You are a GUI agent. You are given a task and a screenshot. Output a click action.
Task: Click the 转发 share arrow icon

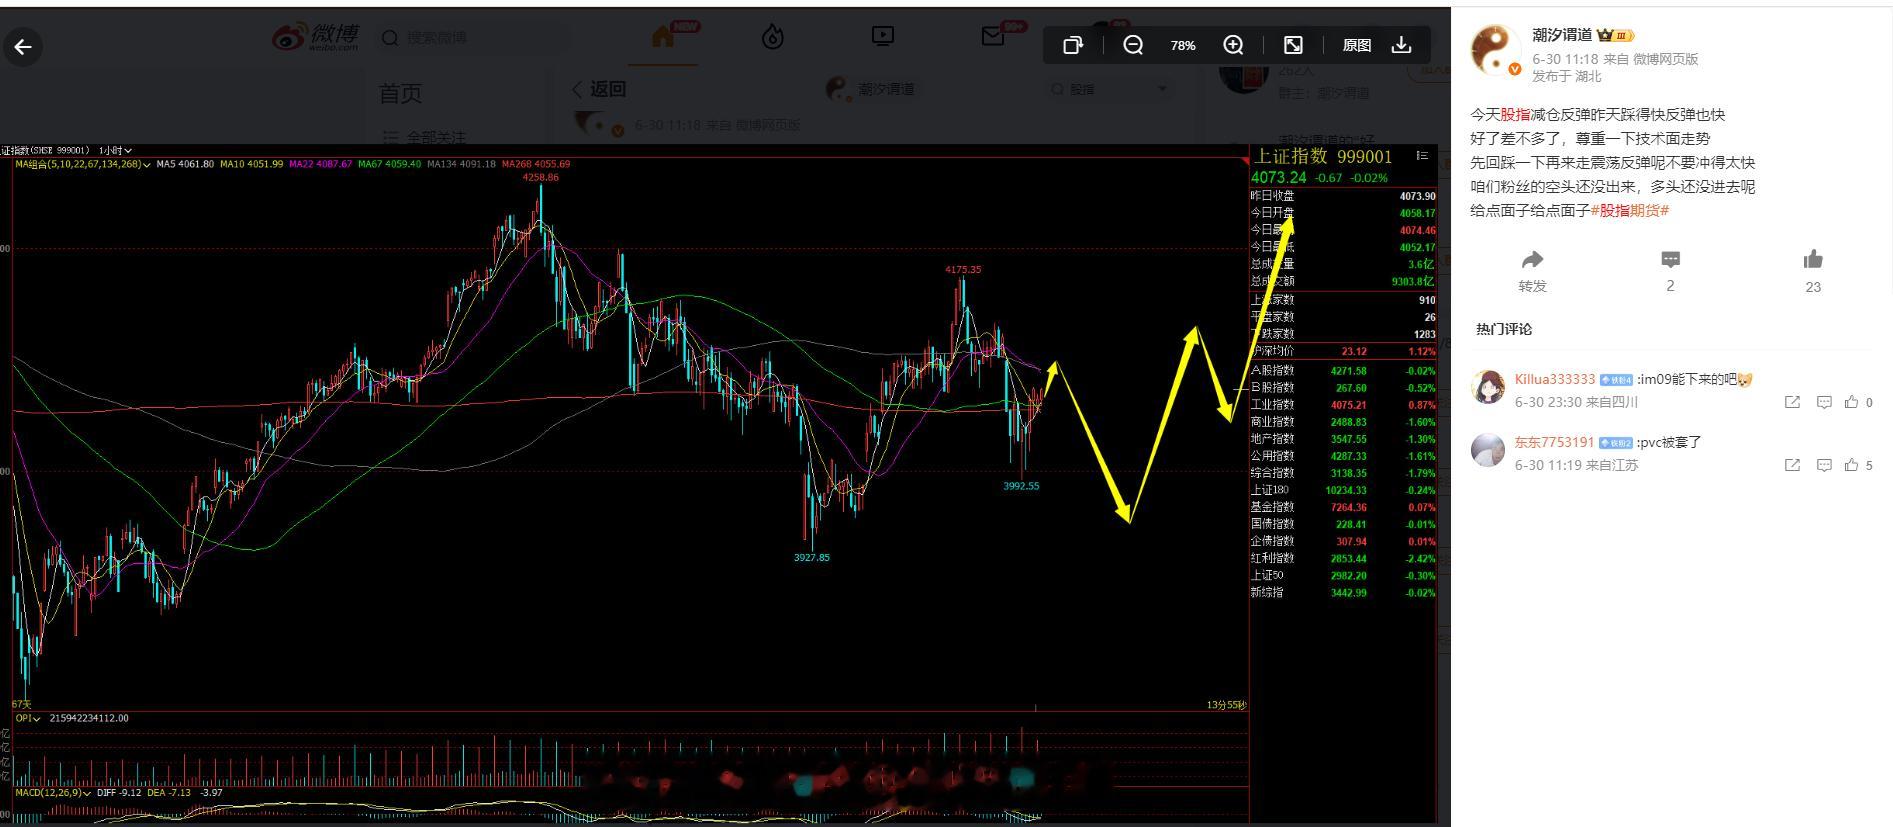pyautogui.click(x=1532, y=260)
